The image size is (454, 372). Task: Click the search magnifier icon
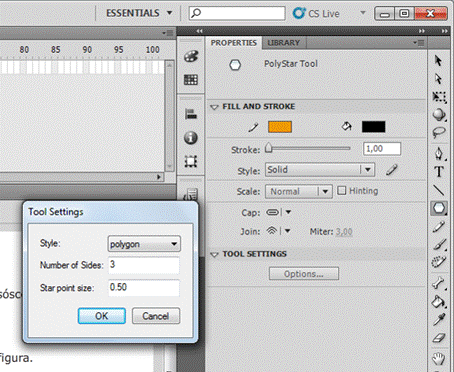(197, 13)
